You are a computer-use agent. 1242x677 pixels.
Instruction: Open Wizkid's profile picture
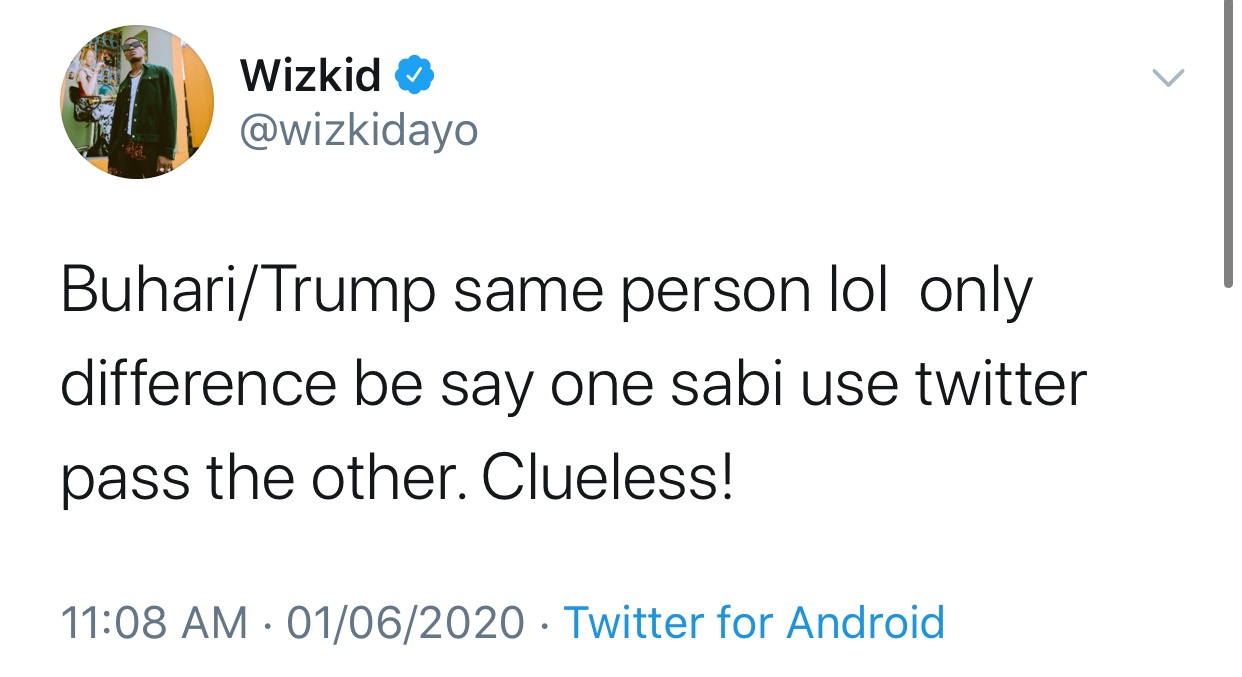tap(137, 102)
